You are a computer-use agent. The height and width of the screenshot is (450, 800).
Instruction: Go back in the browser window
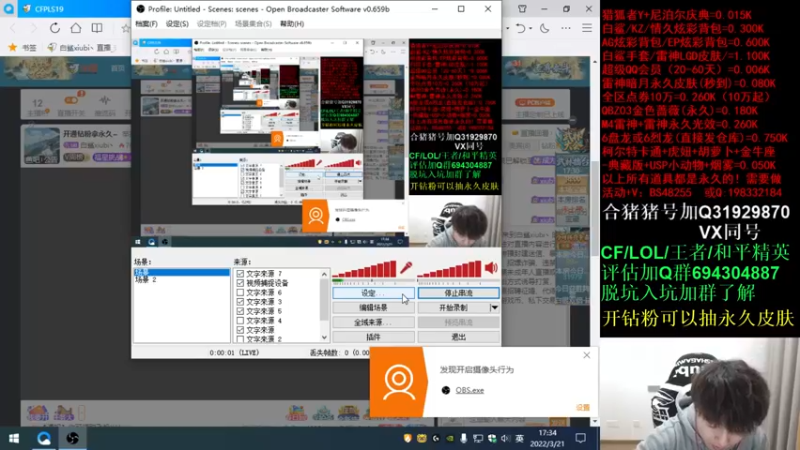[13, 28]
